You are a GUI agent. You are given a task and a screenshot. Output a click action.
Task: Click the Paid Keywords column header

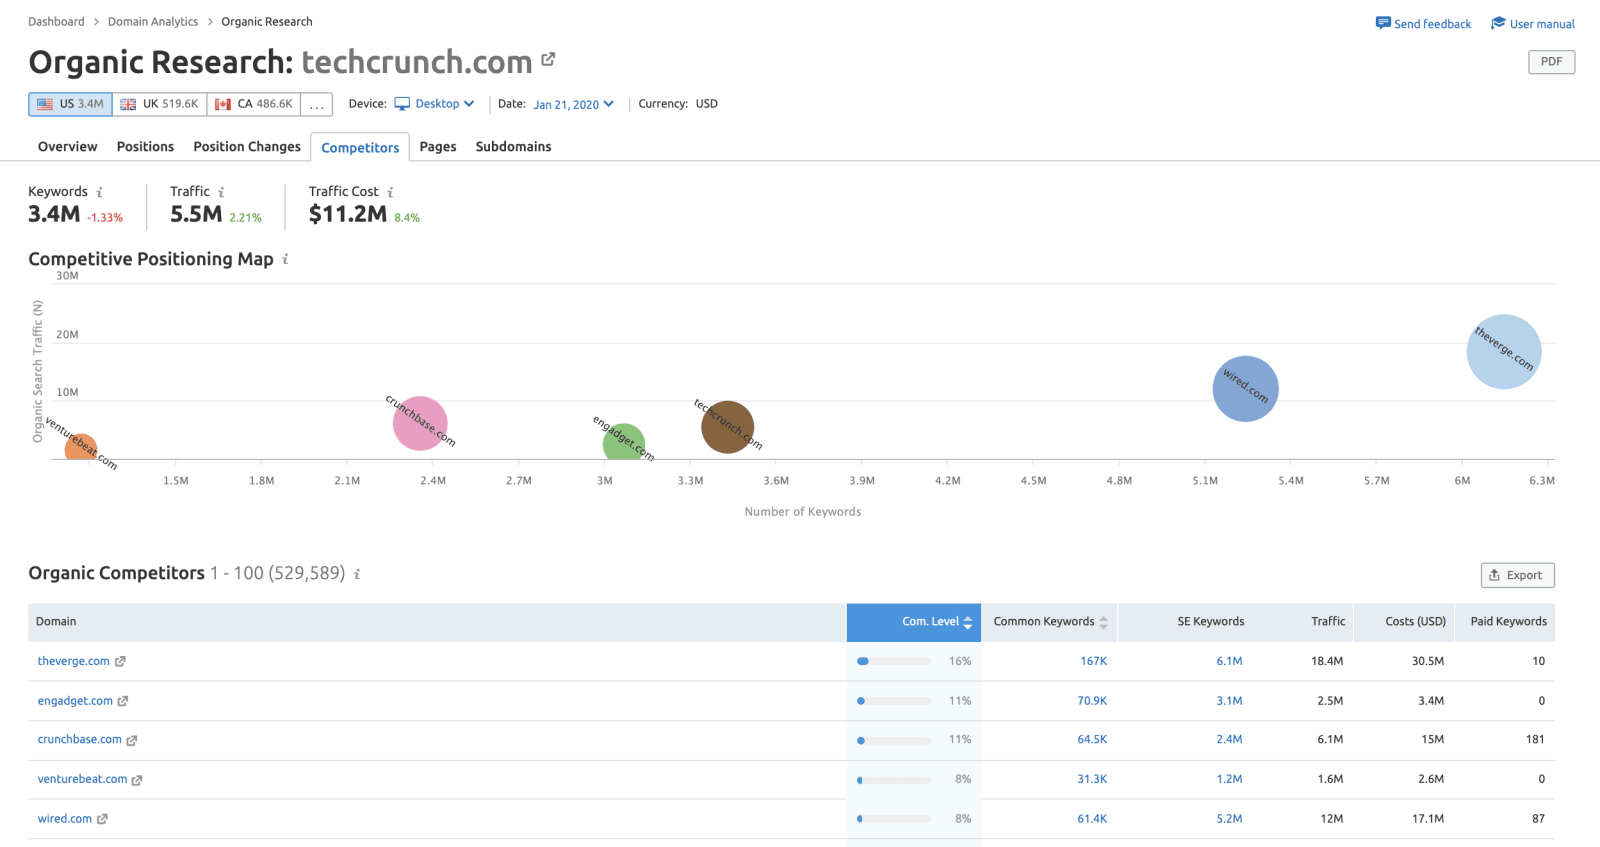point(1508,622)
